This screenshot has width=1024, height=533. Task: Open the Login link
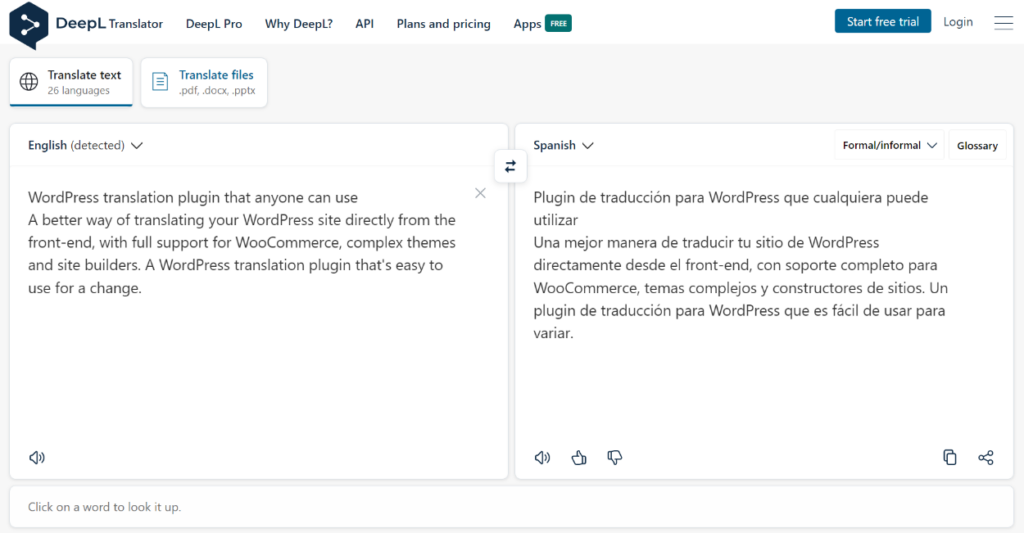[957, 22]
